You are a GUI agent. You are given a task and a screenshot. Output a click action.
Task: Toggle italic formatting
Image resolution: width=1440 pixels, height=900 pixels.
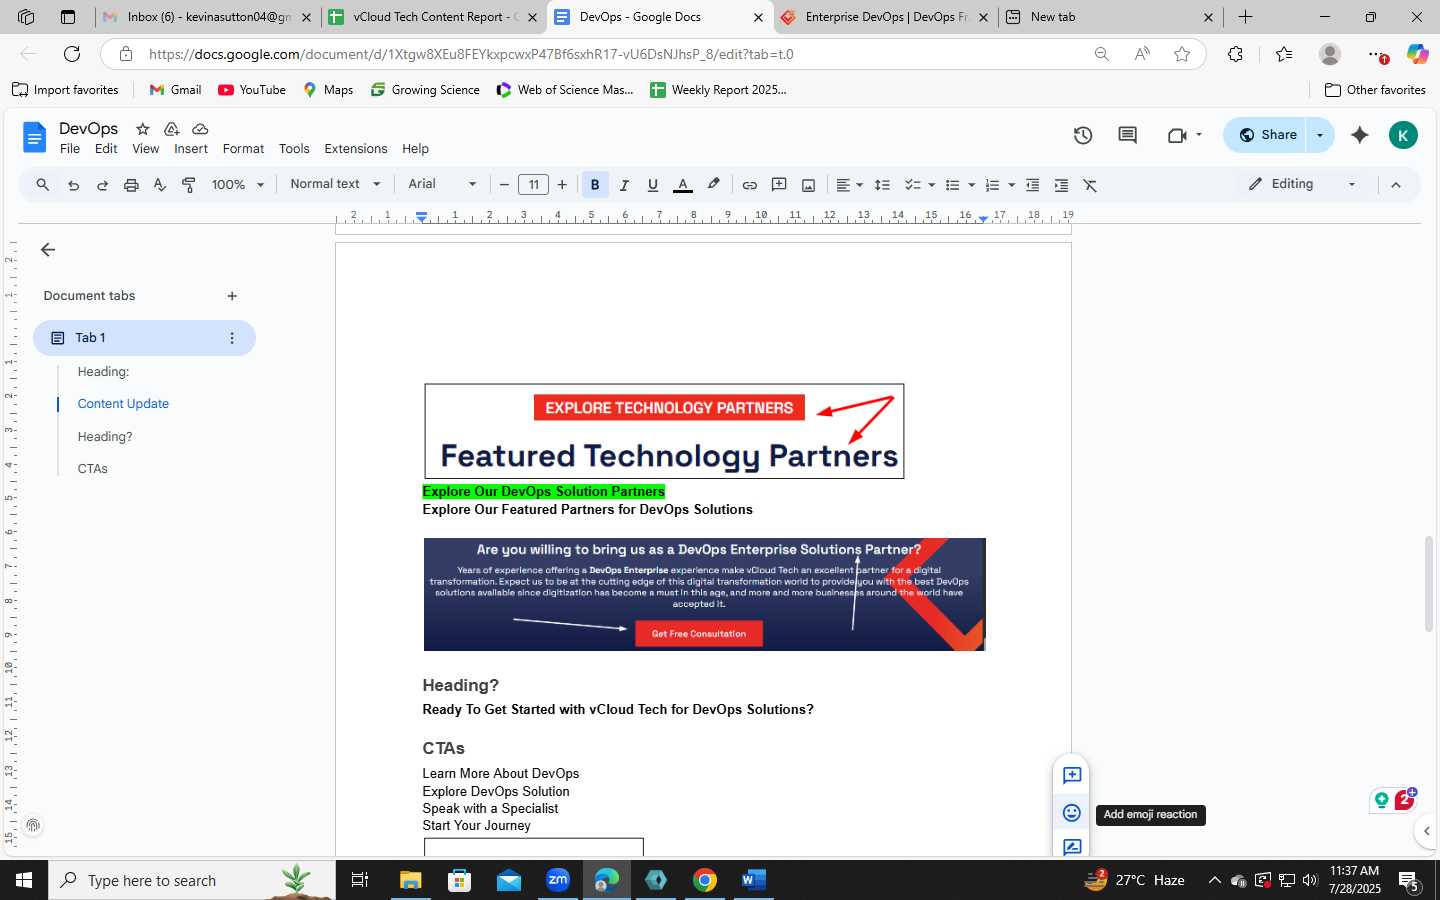click(x=624, y=185)
